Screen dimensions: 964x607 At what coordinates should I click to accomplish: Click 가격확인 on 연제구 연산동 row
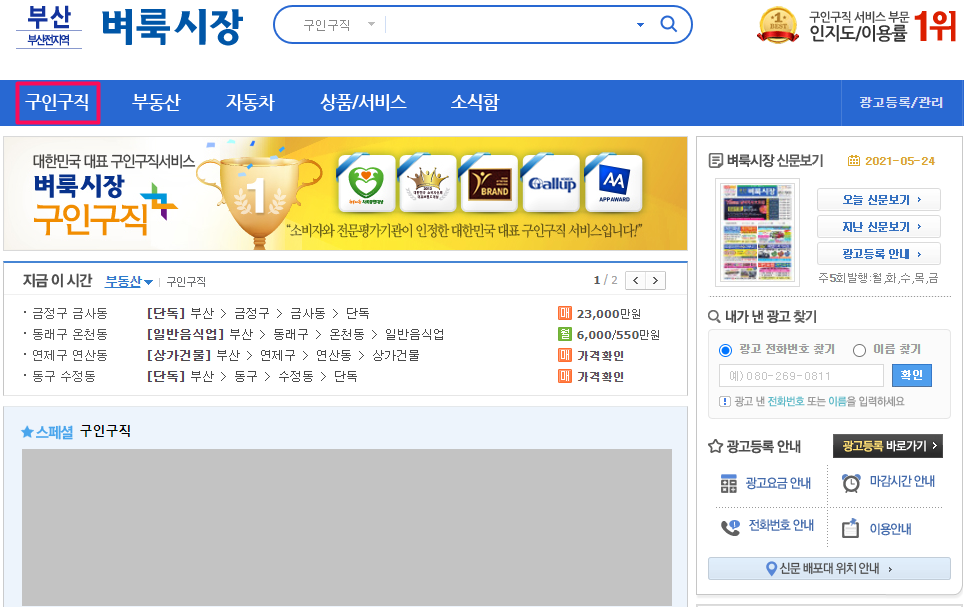pos(600,355)
